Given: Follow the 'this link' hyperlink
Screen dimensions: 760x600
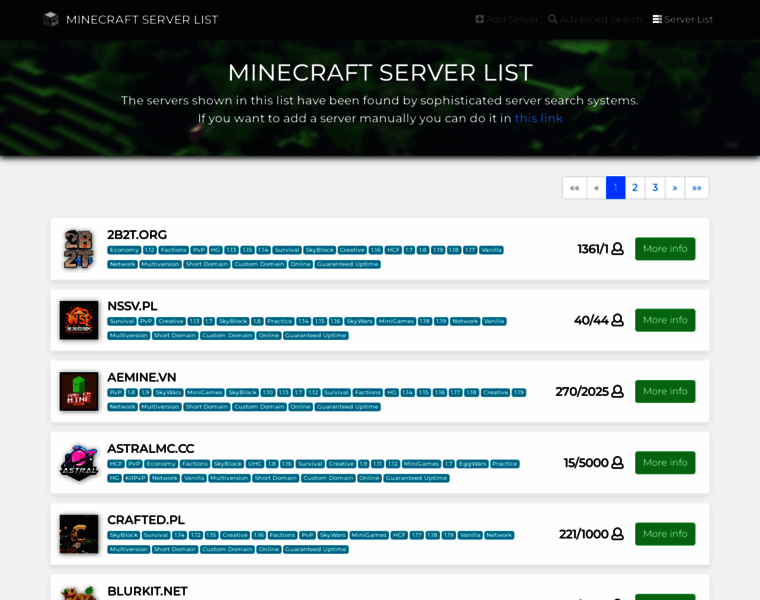Looking at the screenshot, I should pos(538,118).
